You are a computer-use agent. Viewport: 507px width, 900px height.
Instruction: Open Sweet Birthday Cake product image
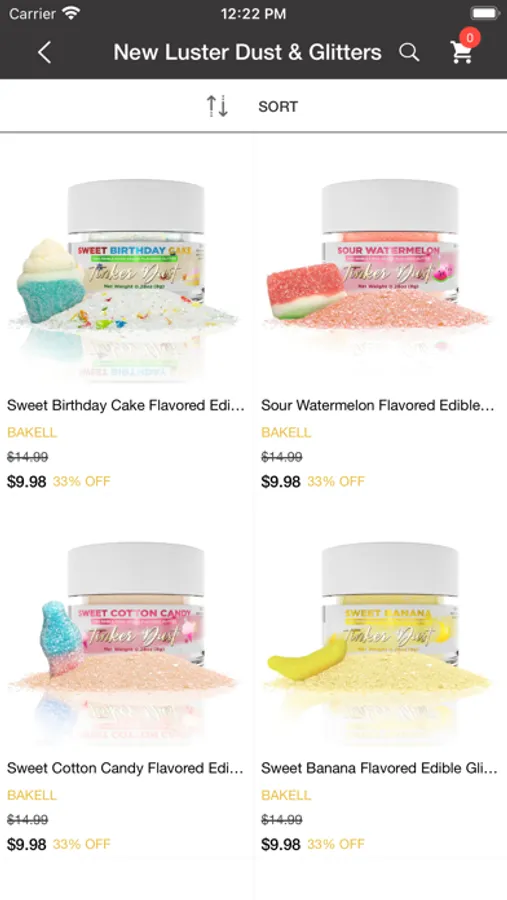pyautogui.click(x=126, y=276)
